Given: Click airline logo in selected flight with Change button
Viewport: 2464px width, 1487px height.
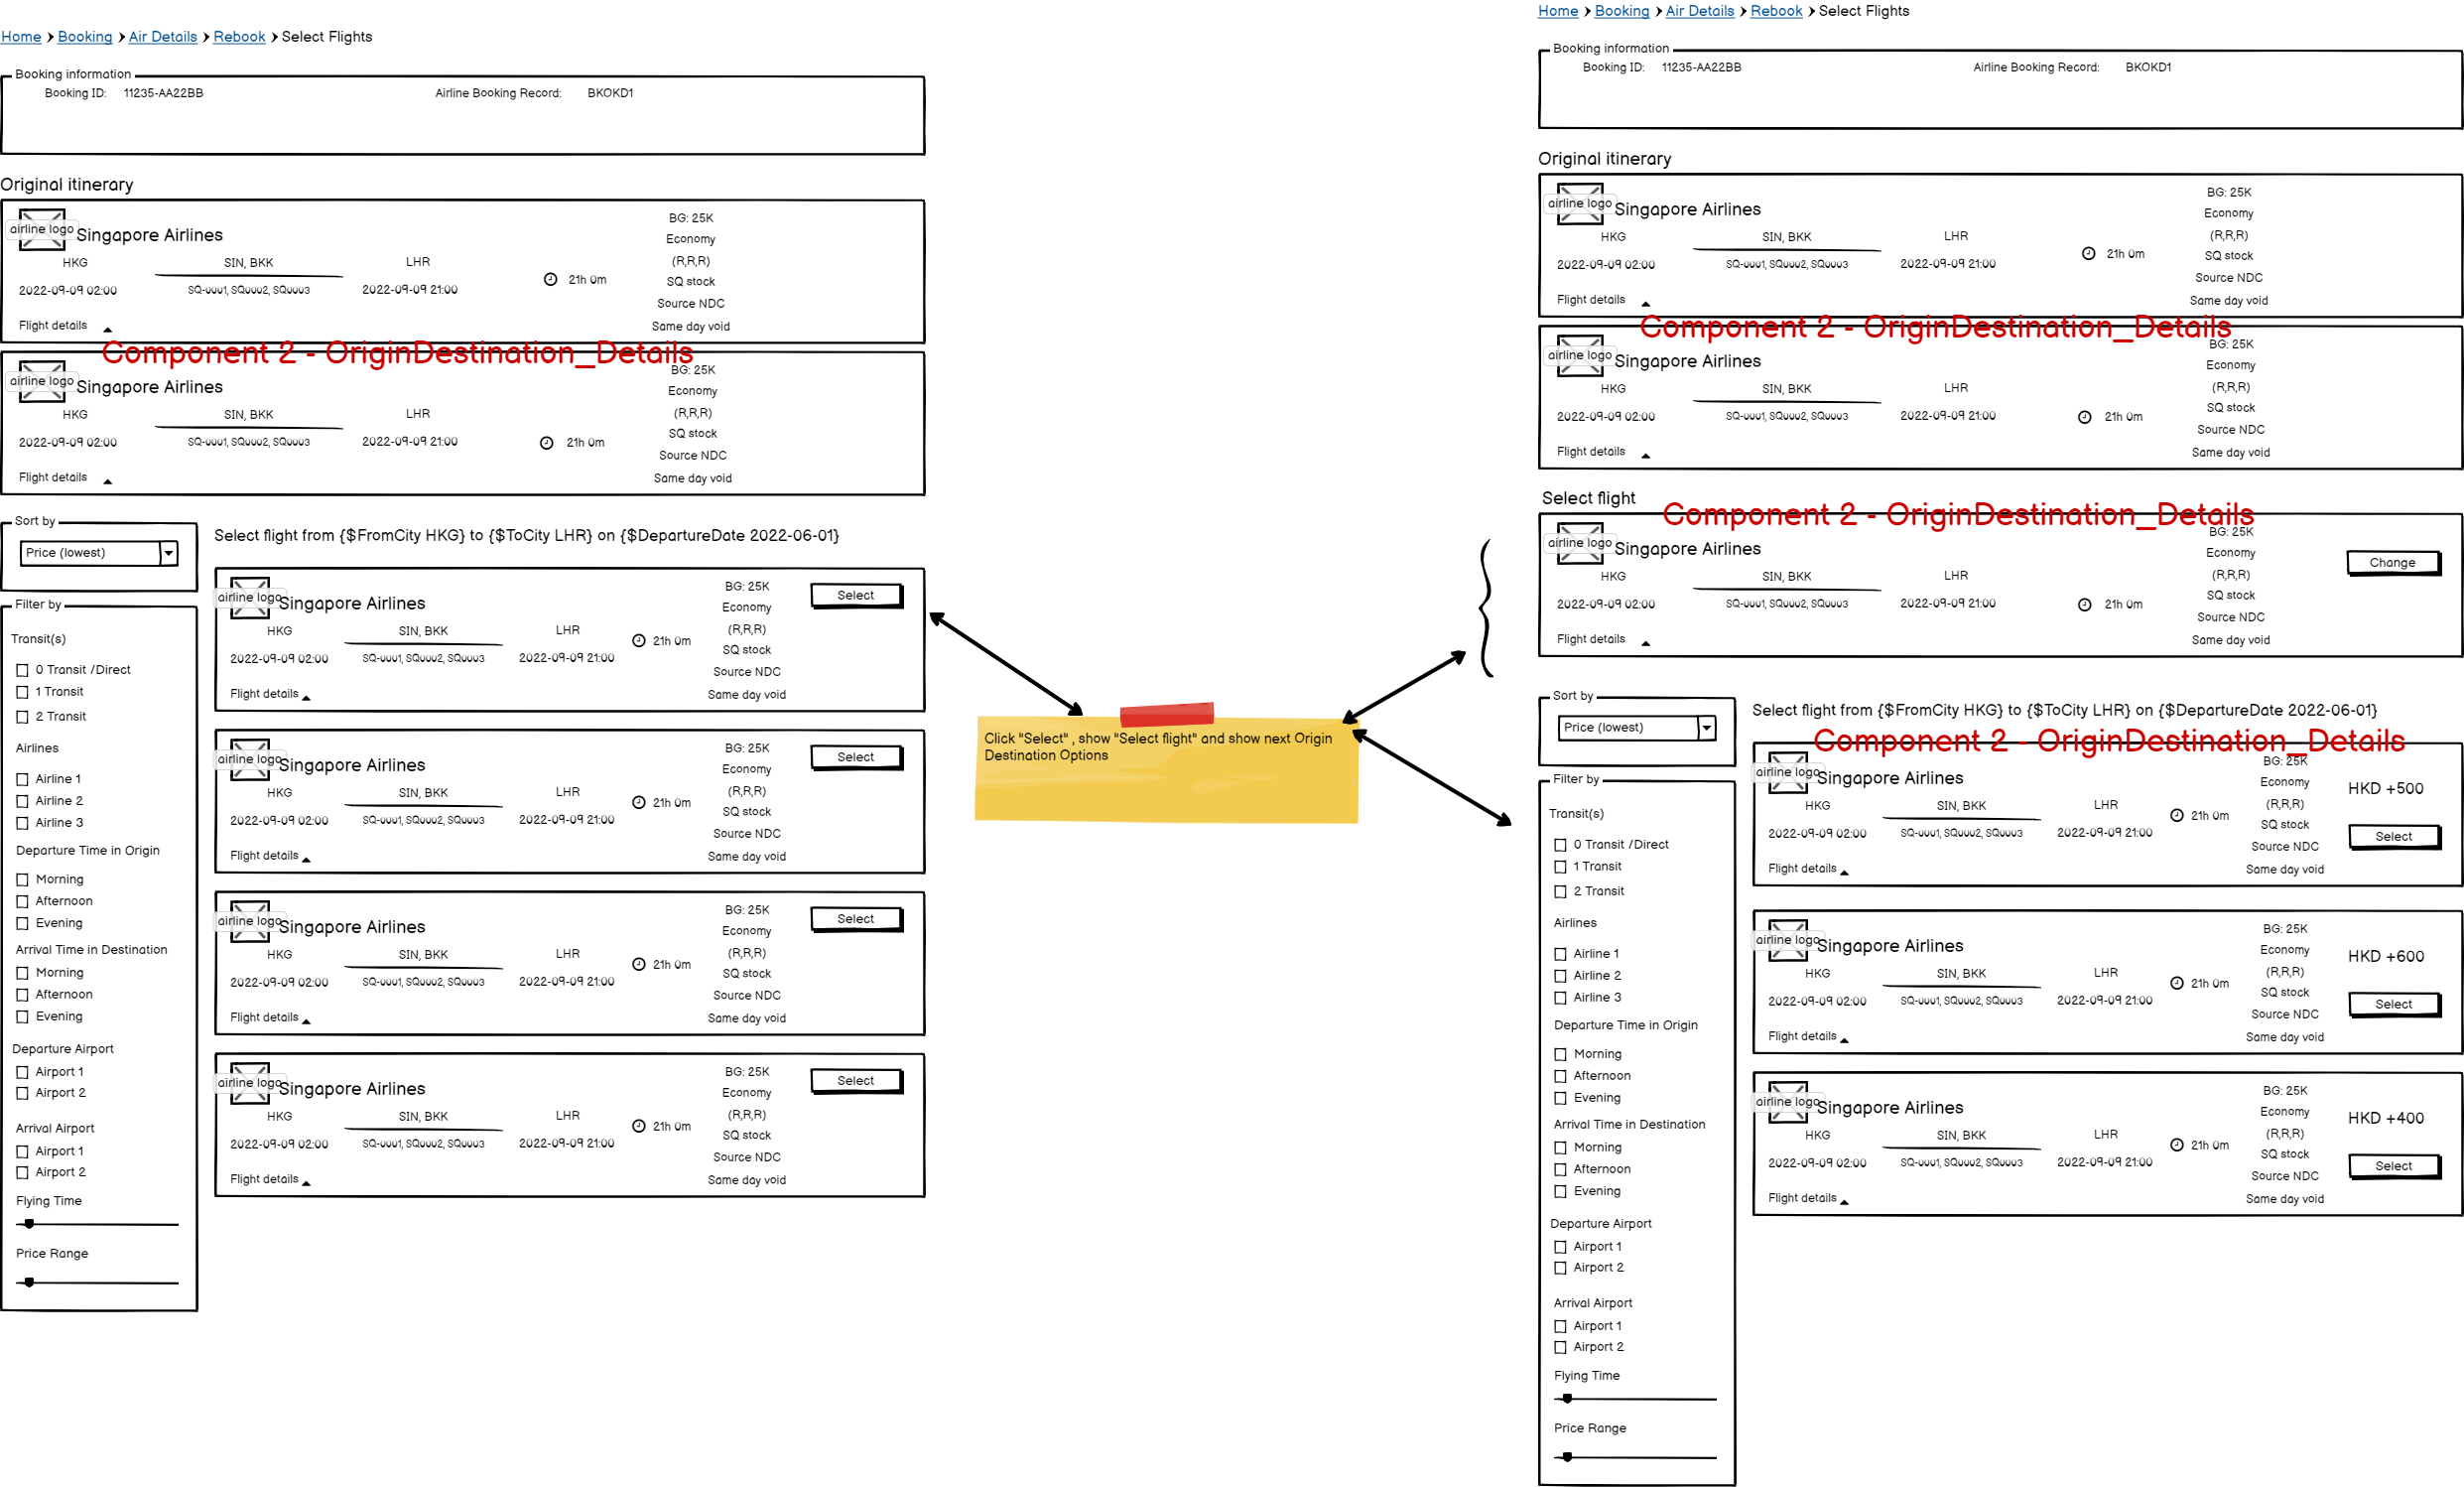Looking at the screenshot, I should (1580, 543).
